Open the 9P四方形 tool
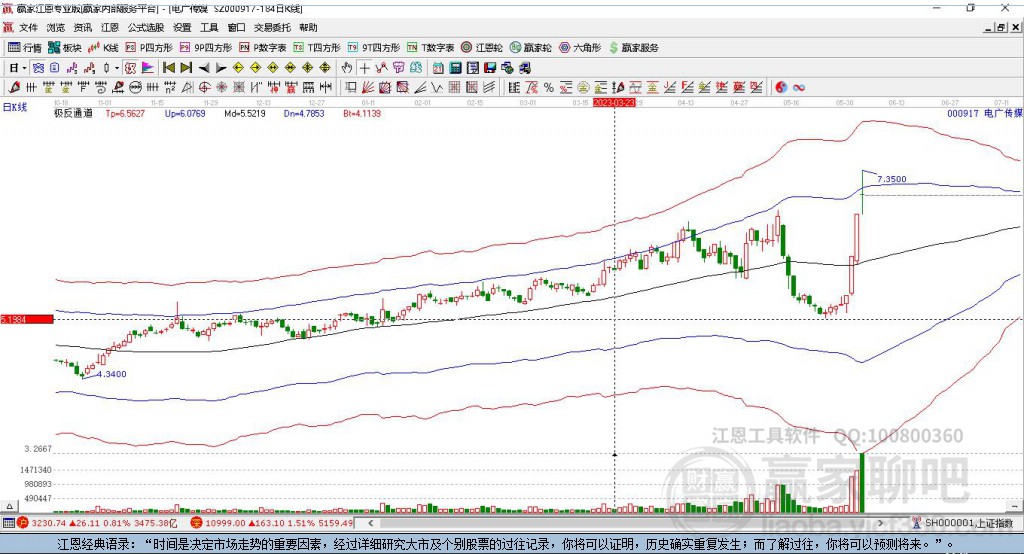1024x554 pixels. pos(206,48)
